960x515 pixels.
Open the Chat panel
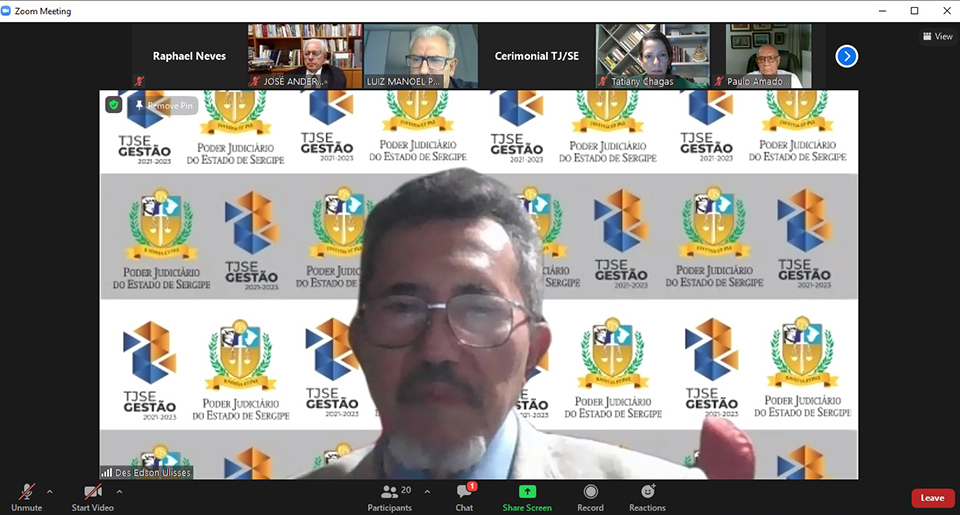click(464, 492)
